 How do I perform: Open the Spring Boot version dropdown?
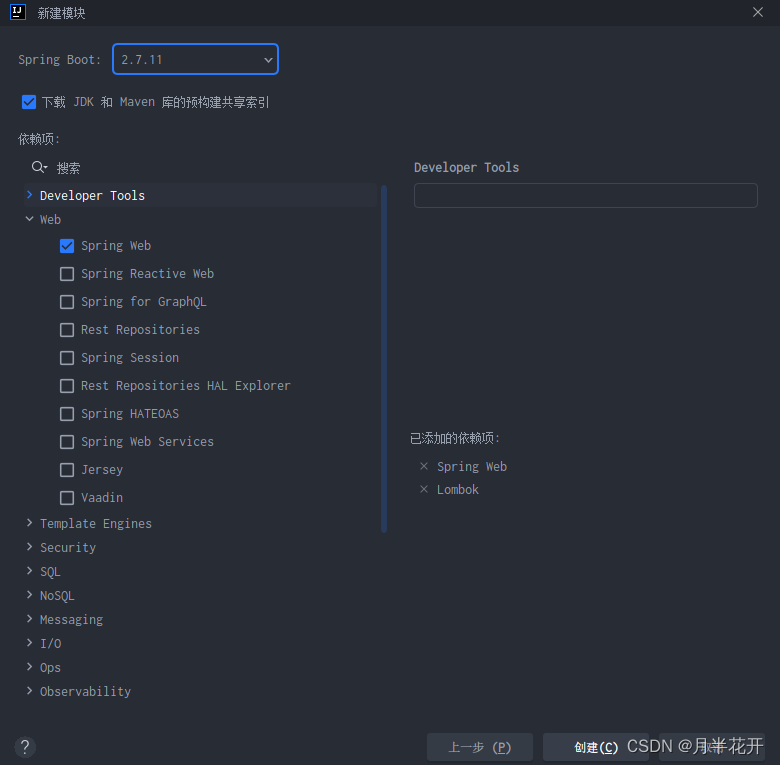point(195,60)
